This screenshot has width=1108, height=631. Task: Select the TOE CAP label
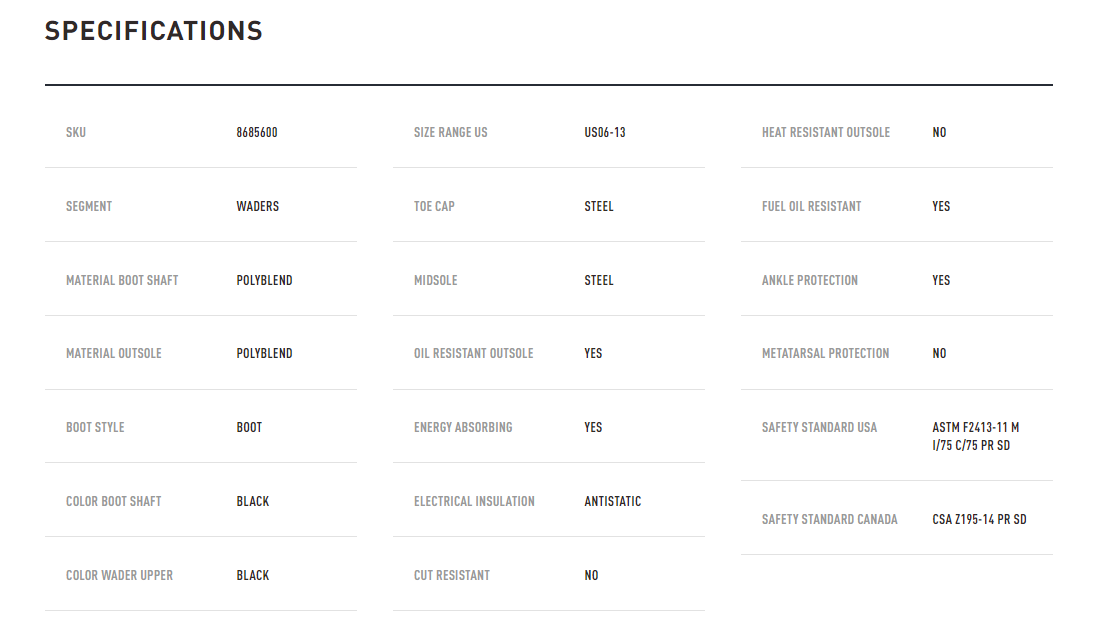pos(434,206)
